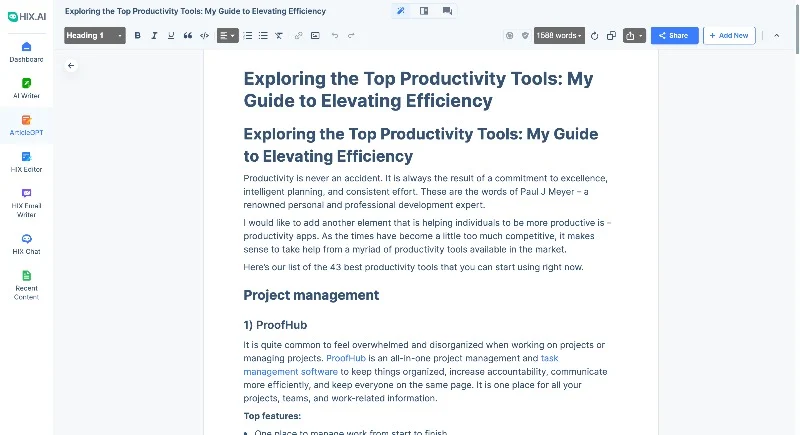Undo the last edit
This screenshot has height=435, width=800.
335,35
